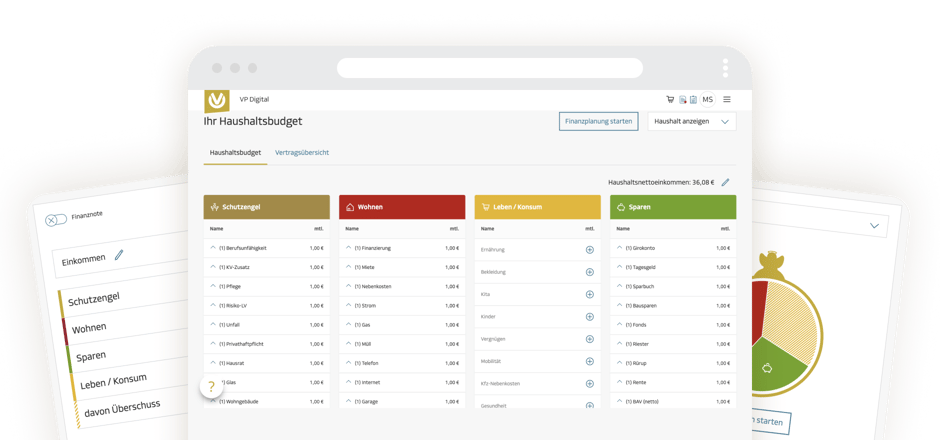Collapse the Girokonto row chevron

click(619, 248)
